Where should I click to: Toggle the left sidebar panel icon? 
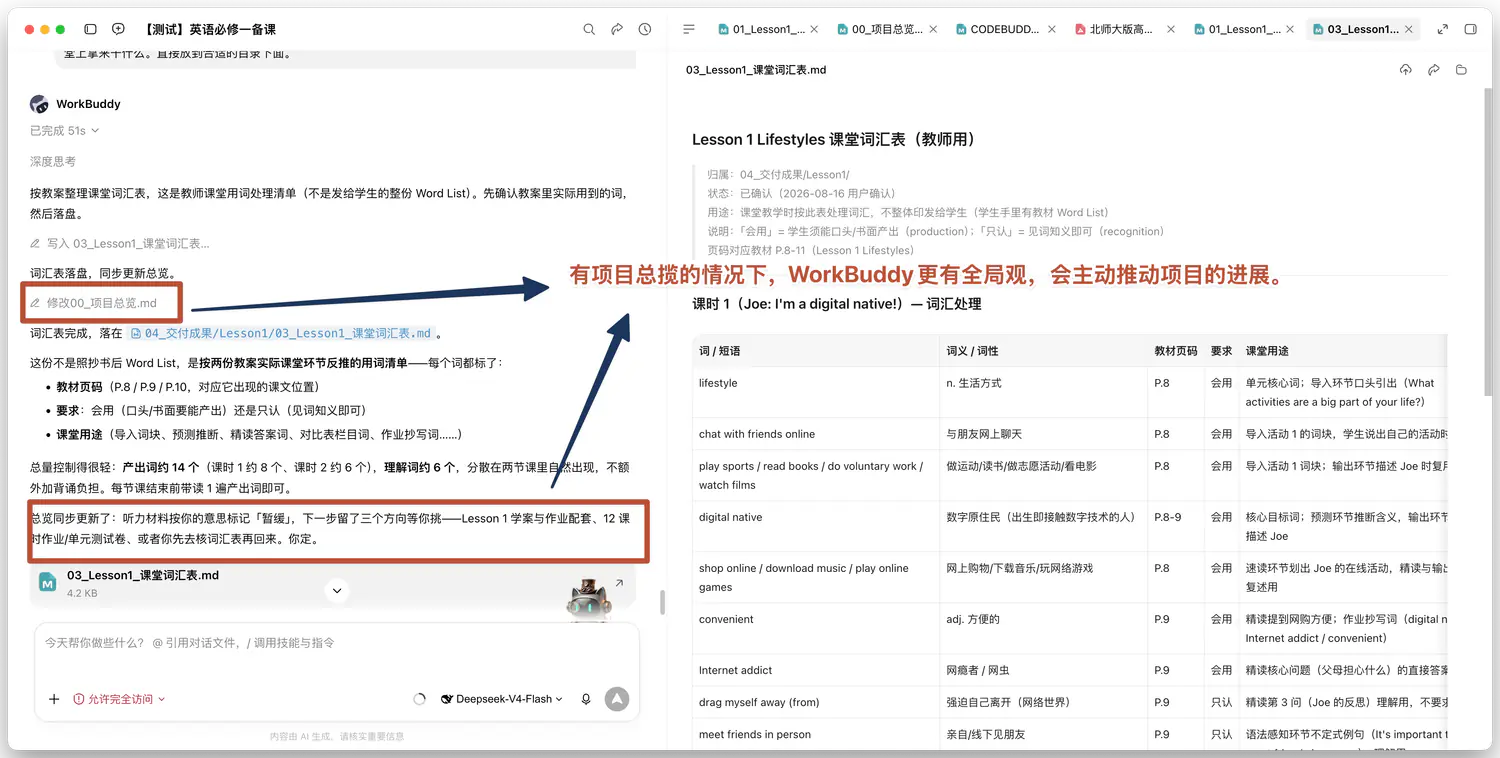[90, 29]
